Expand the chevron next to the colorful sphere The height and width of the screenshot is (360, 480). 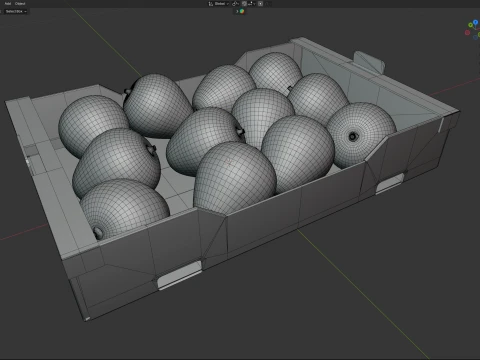[x=237, y=11]
